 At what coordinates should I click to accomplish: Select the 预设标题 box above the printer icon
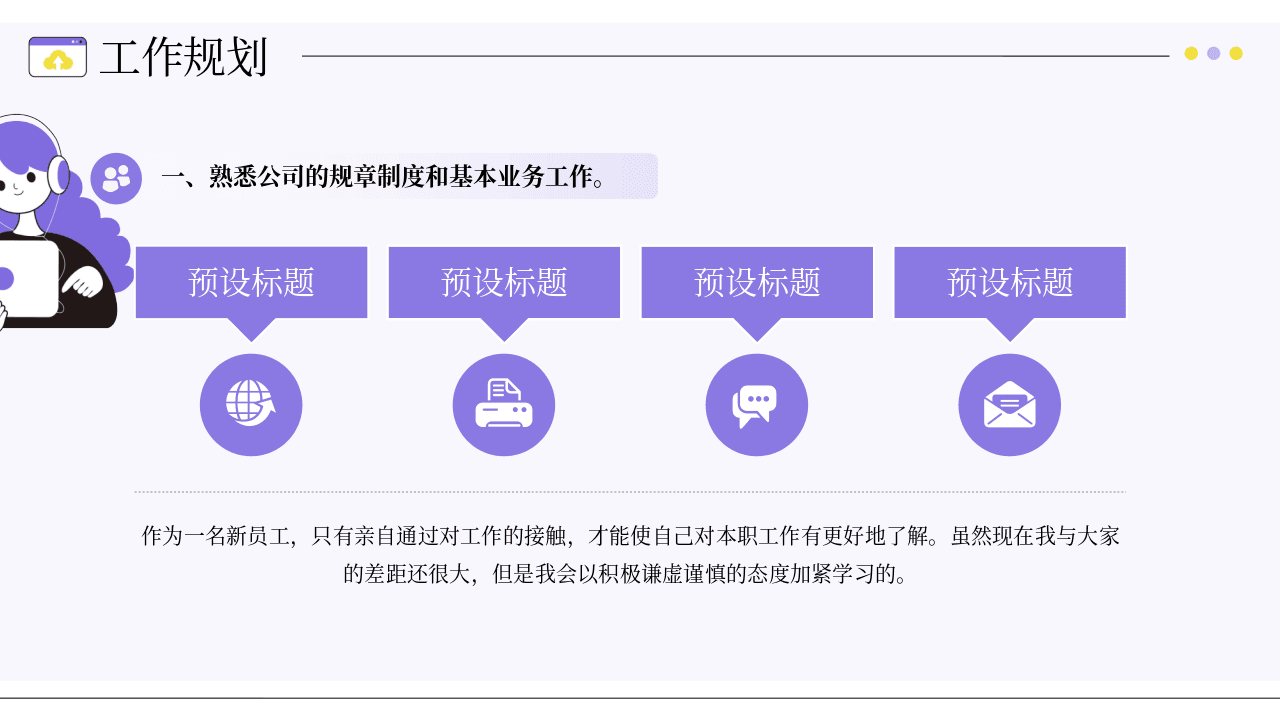tap(505, 283)
